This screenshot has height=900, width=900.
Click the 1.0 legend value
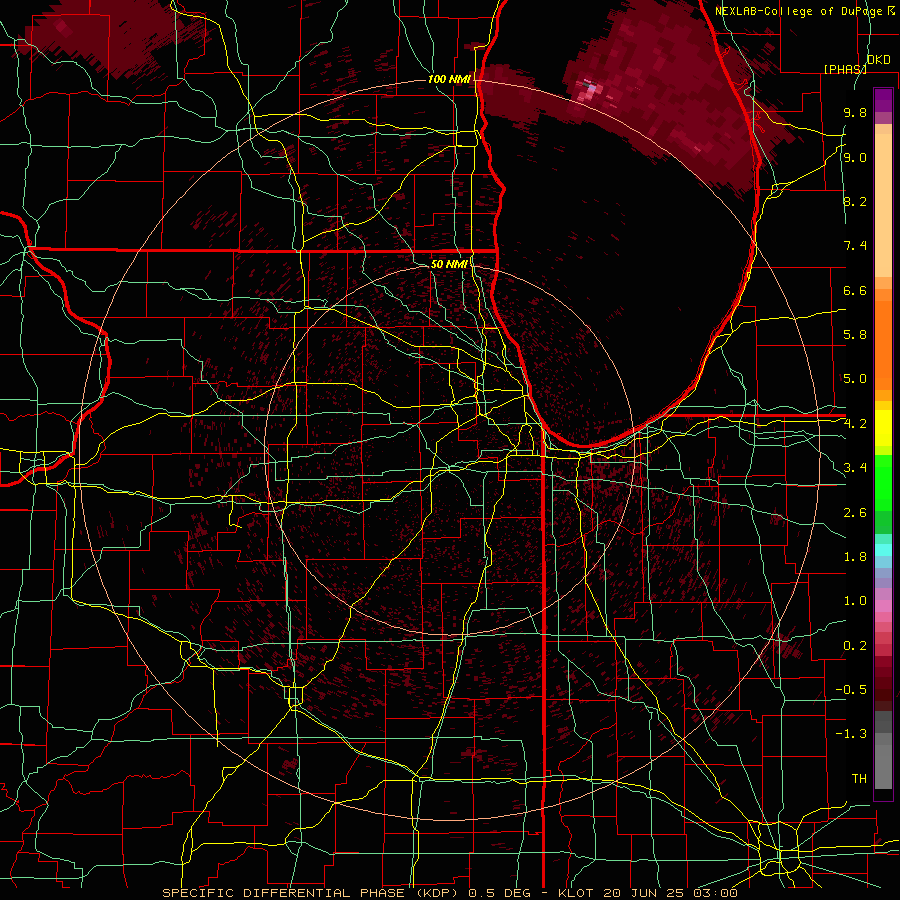coord(855,601)
